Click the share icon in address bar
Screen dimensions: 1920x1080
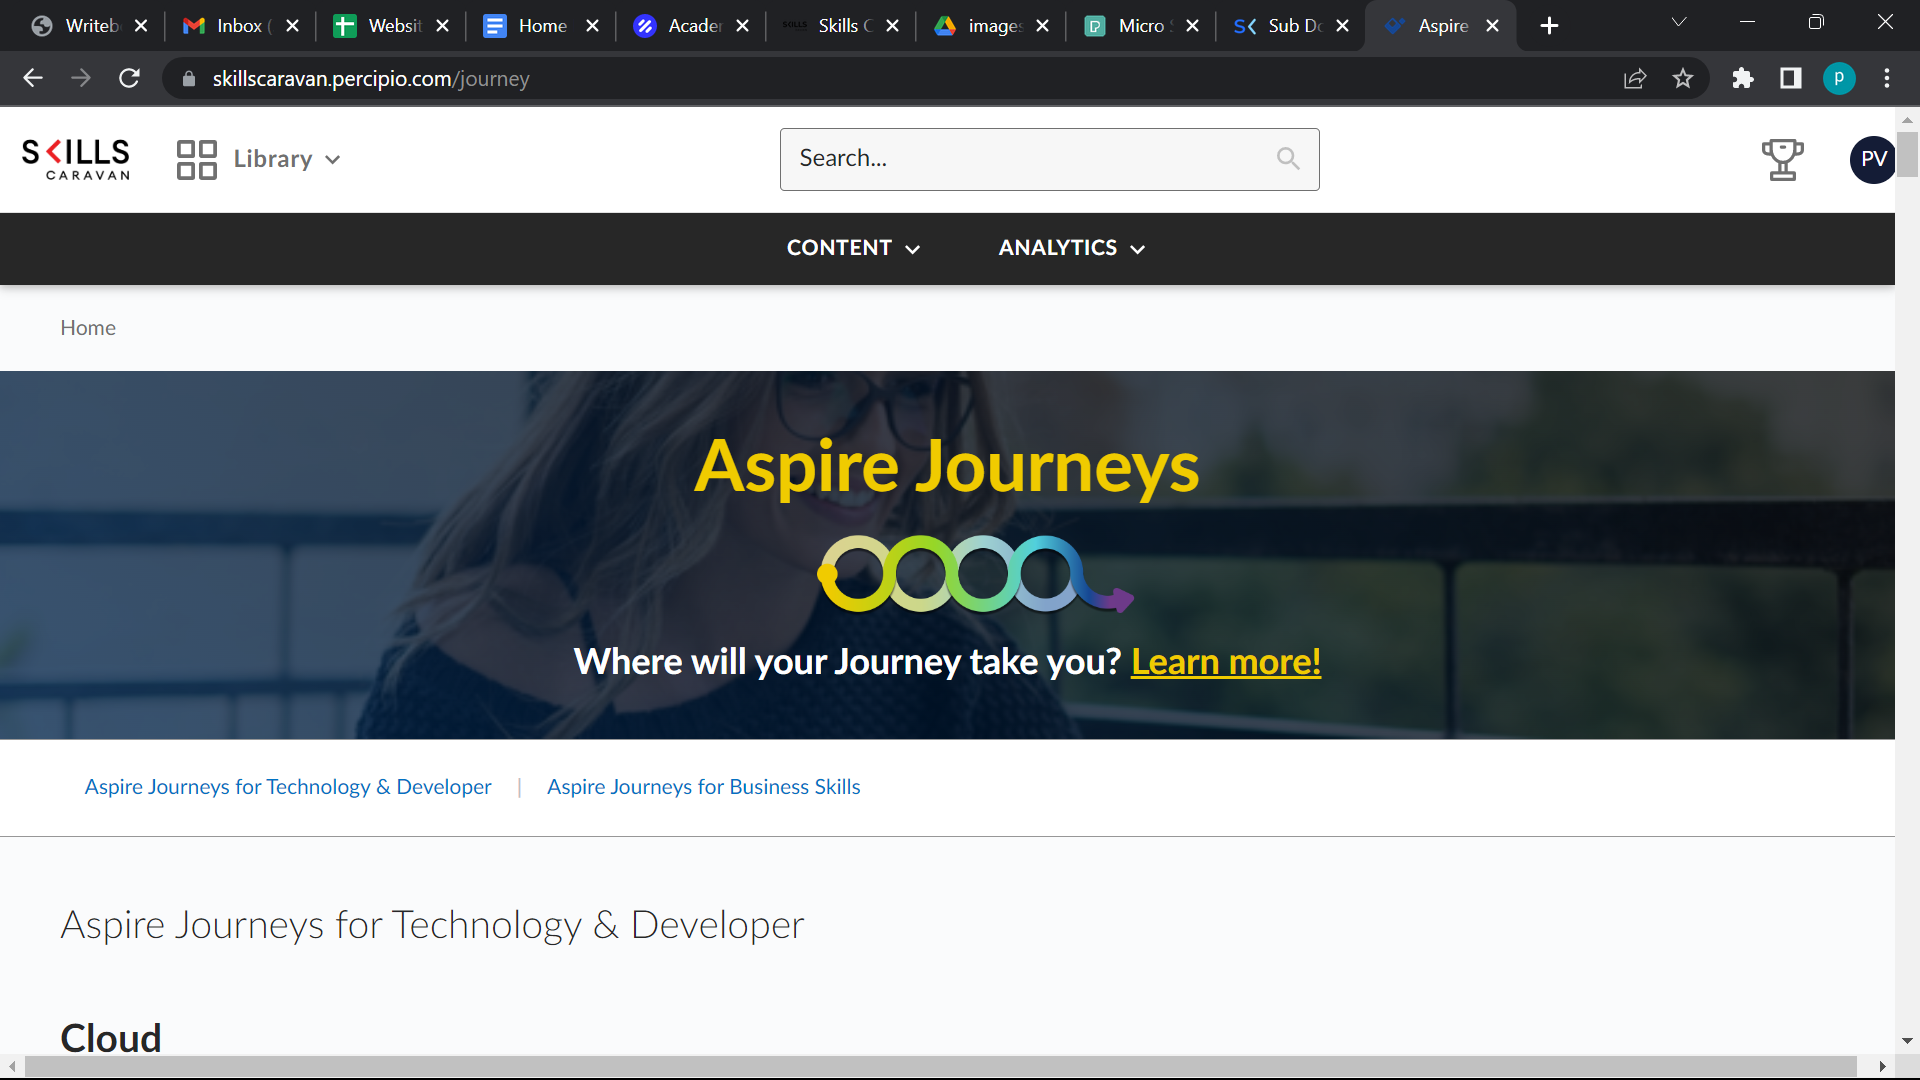tap(1634, 78)
